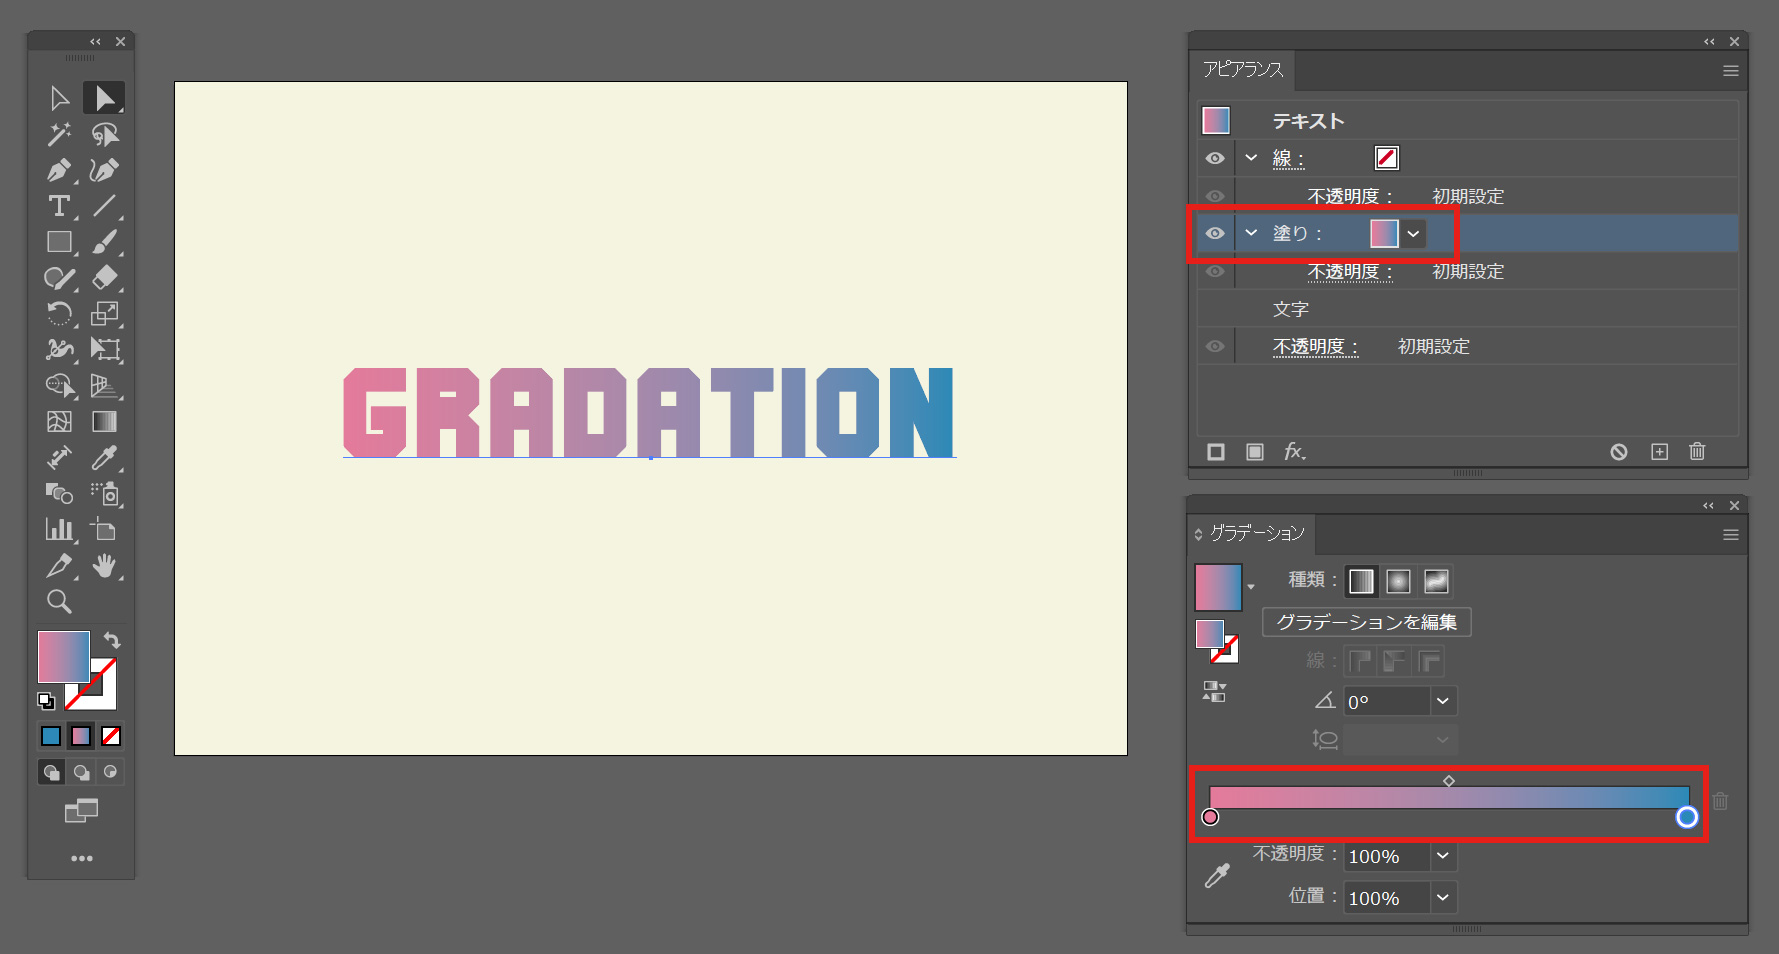Click 不透明度 link under the 塗り row

[1349, 272]
